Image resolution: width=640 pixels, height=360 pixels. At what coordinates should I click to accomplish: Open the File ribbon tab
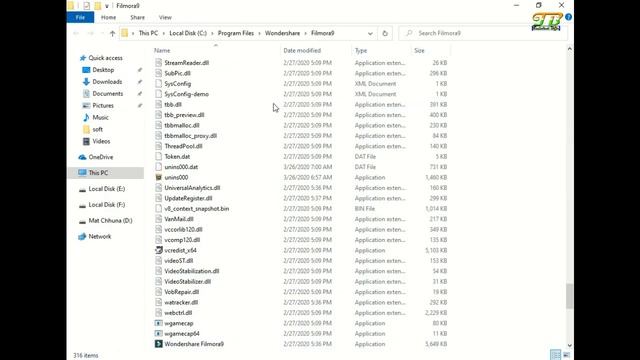tap(80, 18)
